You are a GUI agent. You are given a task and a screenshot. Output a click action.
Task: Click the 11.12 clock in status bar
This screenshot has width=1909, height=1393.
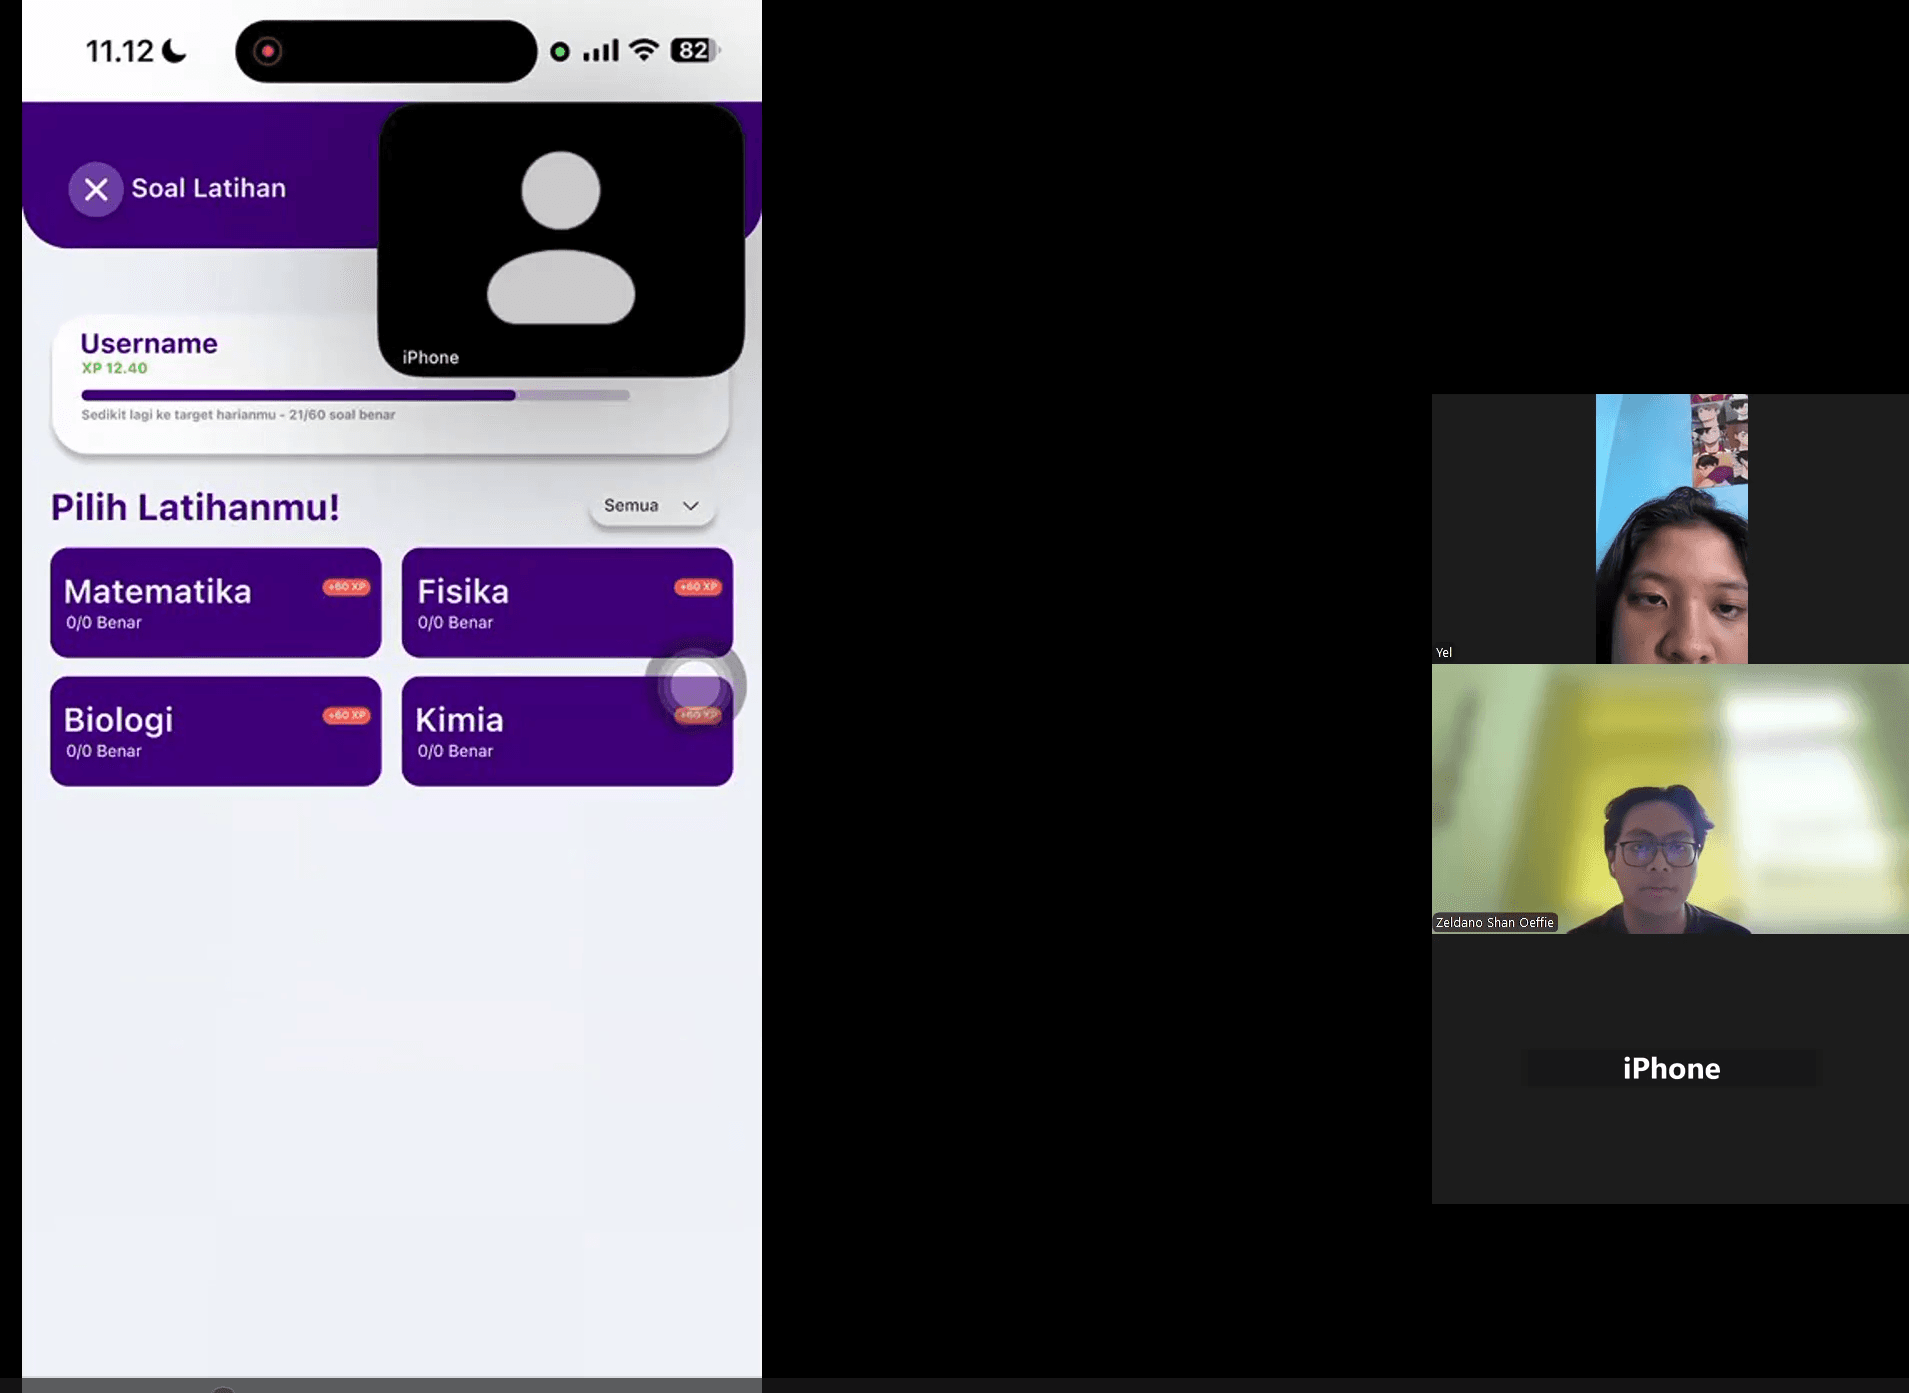point(120,51)
